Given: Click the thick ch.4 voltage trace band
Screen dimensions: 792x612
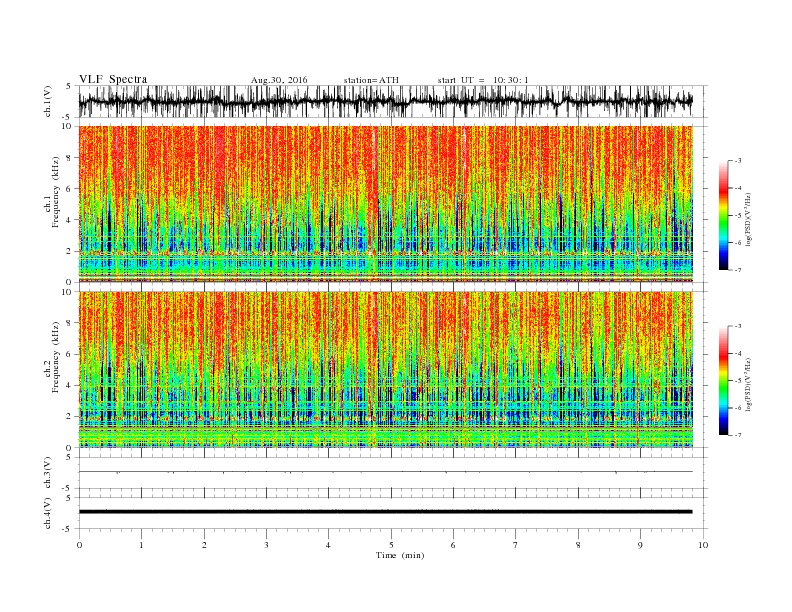Looking at the screenshot, I should point(385,512).
